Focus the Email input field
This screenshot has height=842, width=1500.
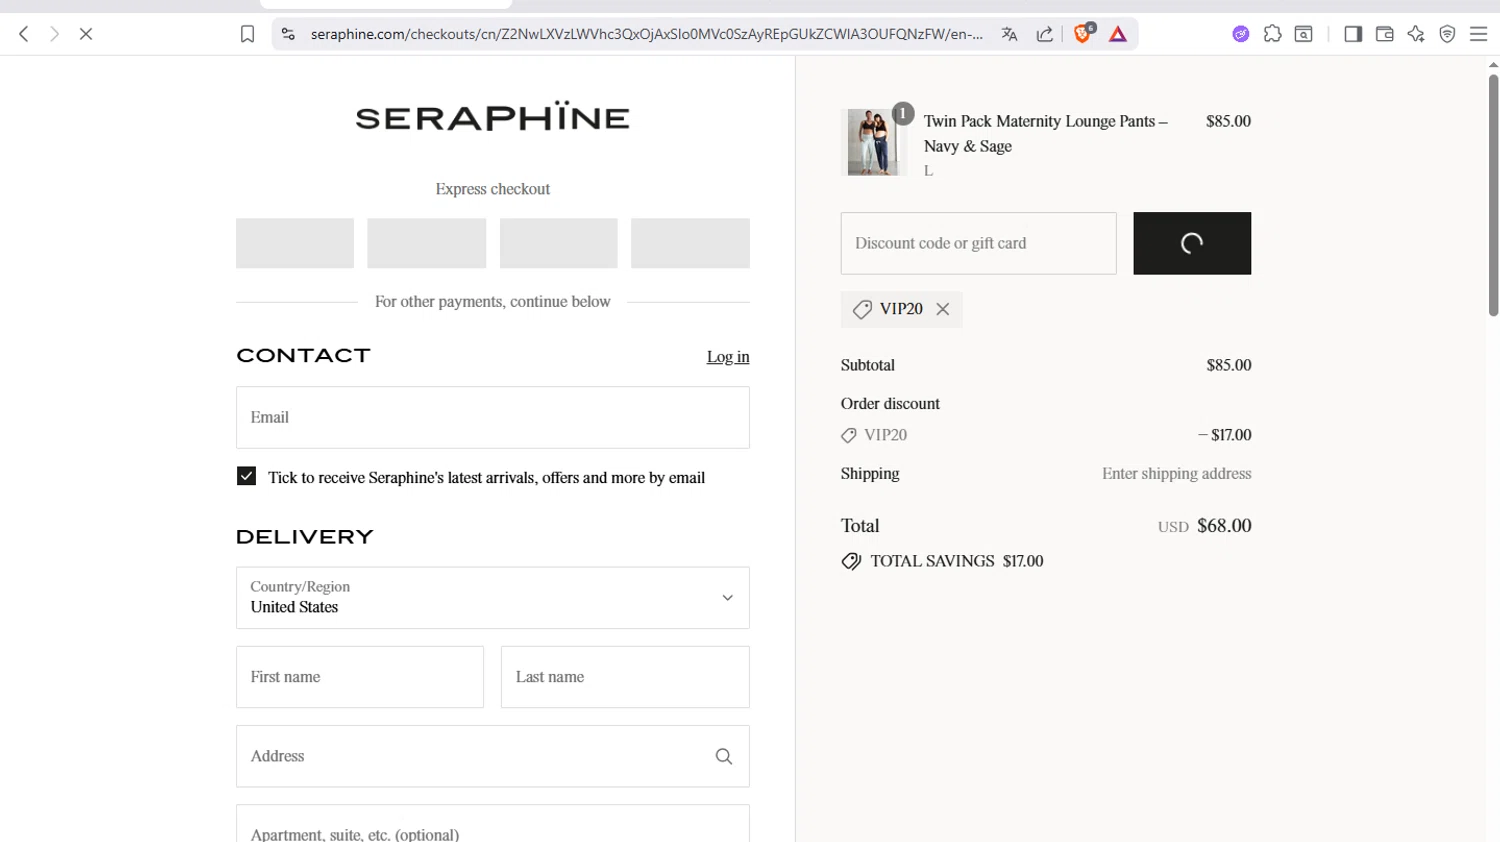pyautogui.click(x=493, y=417)
